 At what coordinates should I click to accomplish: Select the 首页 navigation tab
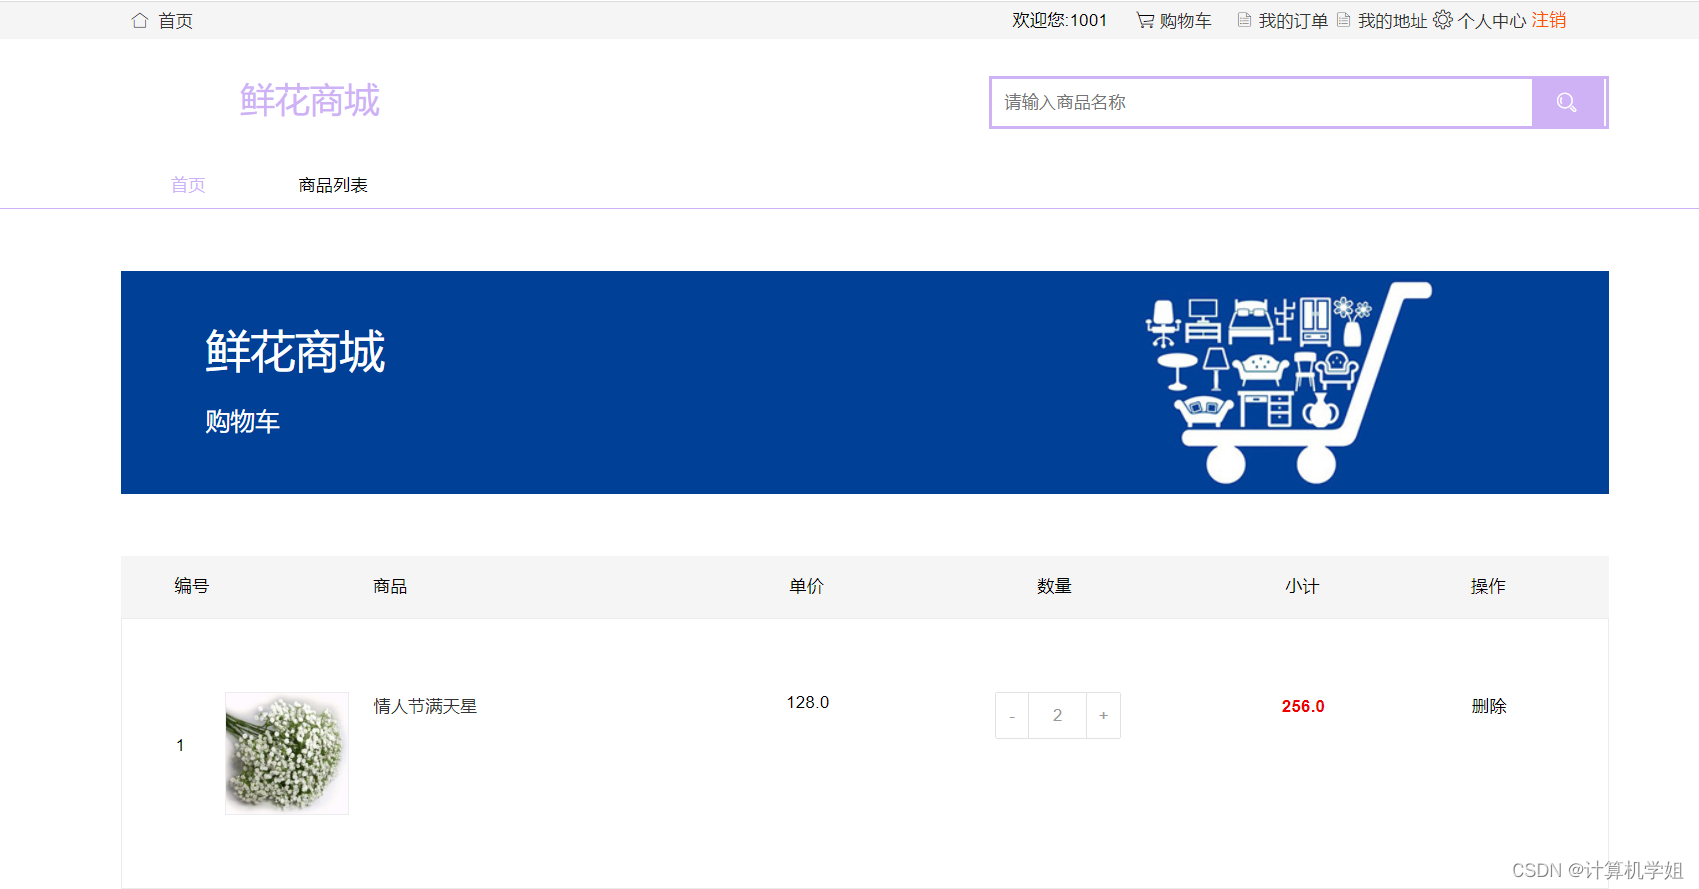point(188,185)
